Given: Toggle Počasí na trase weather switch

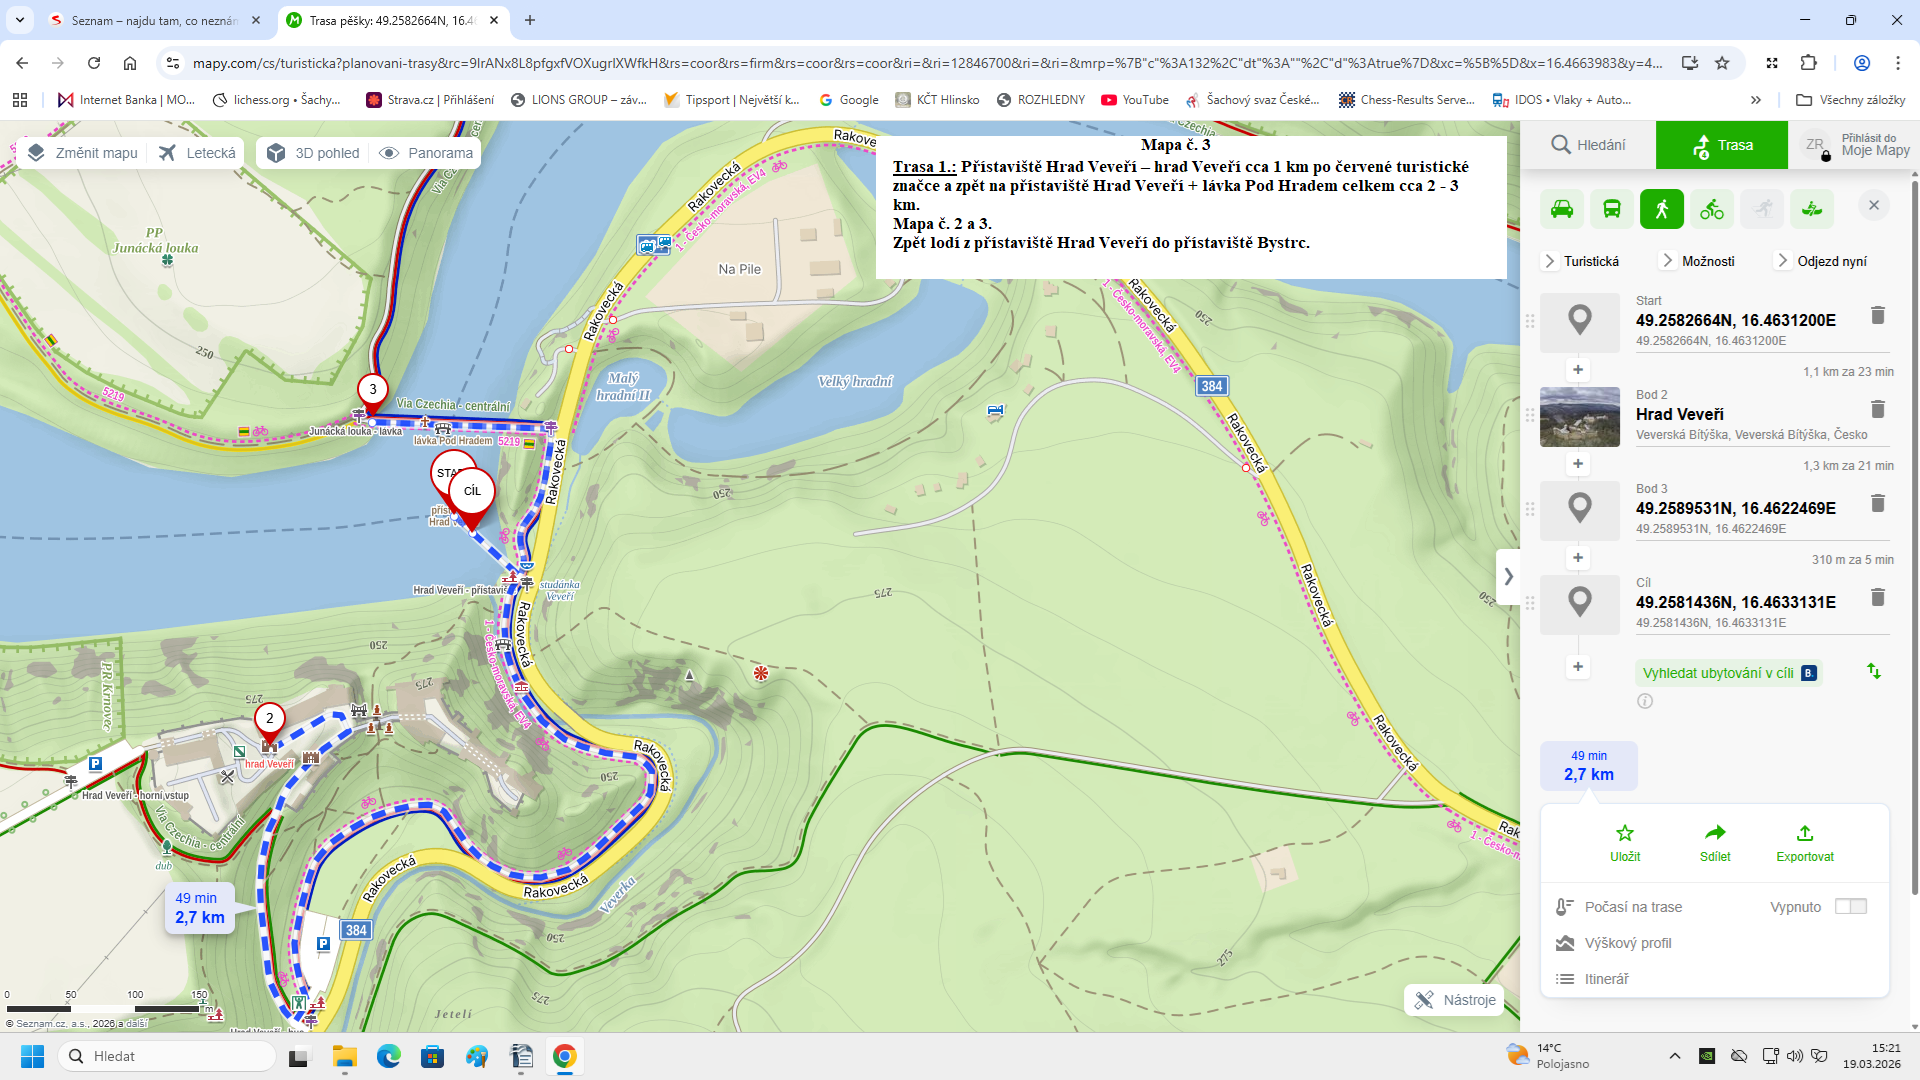Looking at the screenshot, I should tap(1850, 906).
